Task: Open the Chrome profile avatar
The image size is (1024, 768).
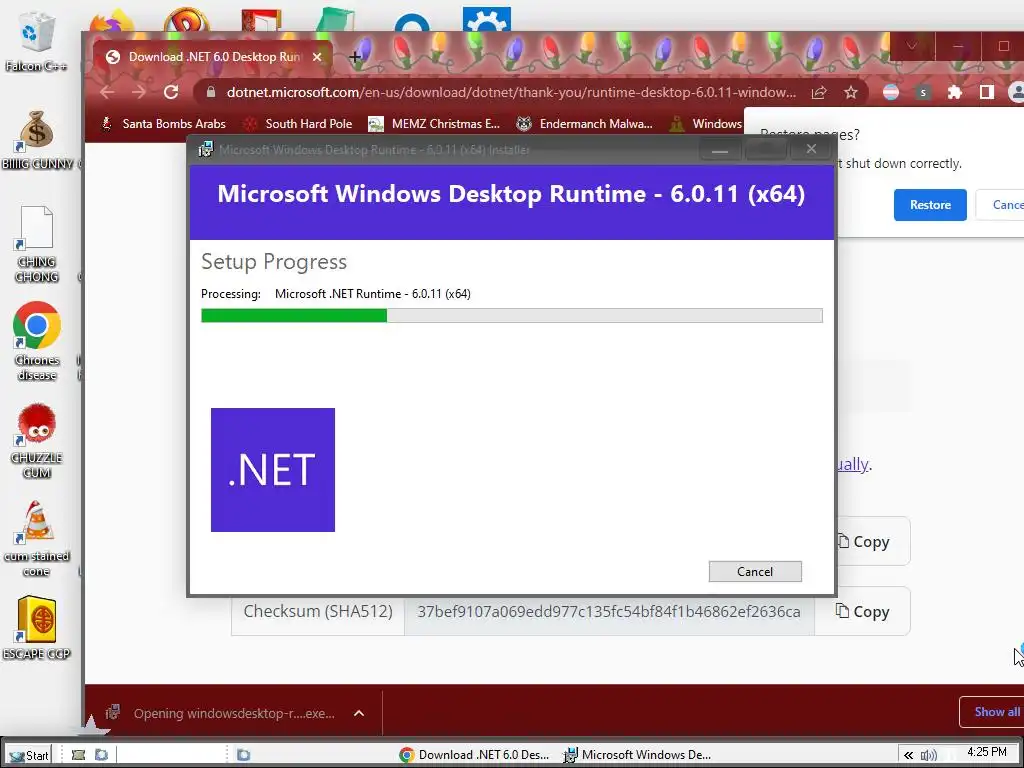Action: point(1016,92)
